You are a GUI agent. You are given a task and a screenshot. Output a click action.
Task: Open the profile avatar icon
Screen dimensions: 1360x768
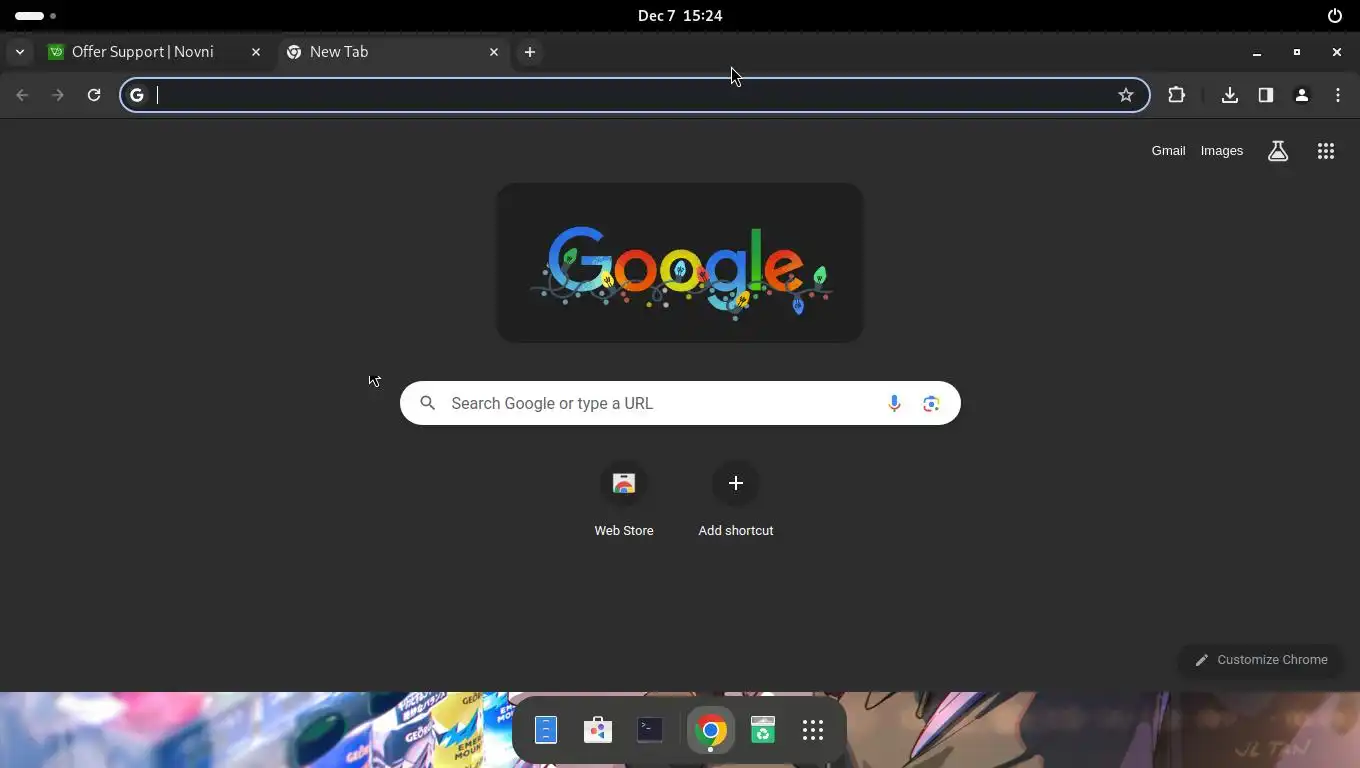coord(1302,95)
